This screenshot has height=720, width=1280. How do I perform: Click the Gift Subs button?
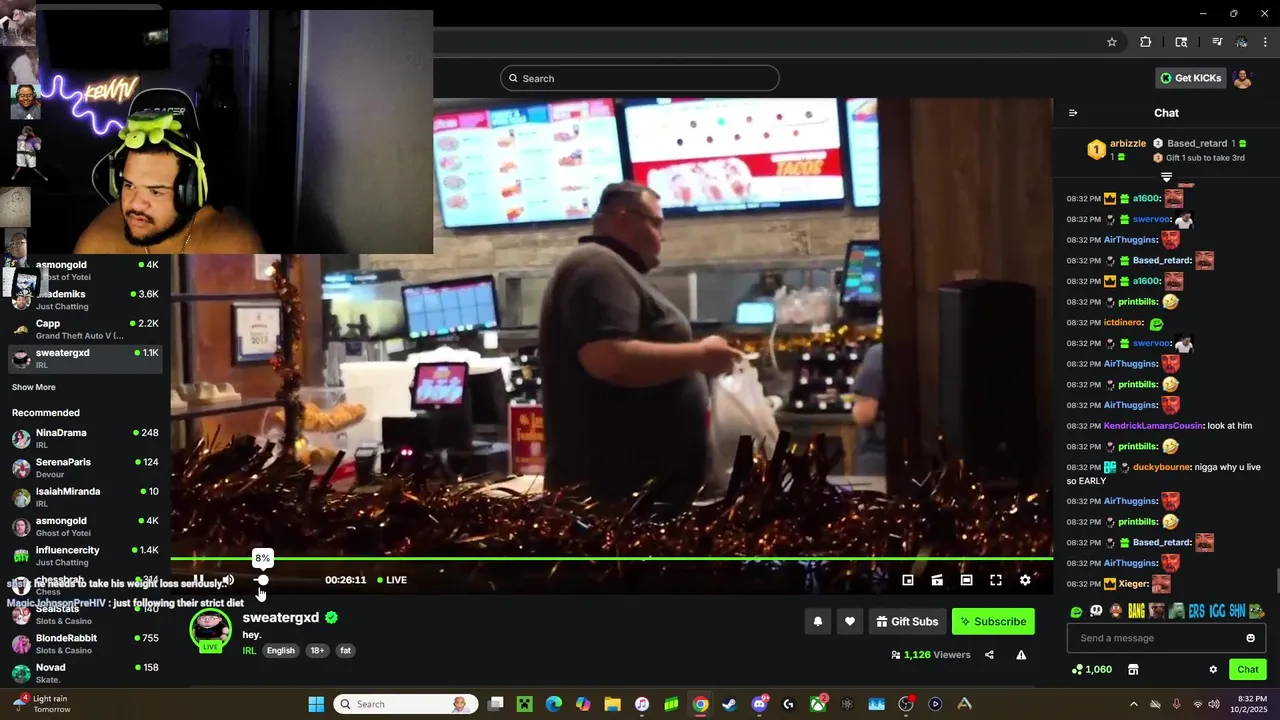point(907,621)
